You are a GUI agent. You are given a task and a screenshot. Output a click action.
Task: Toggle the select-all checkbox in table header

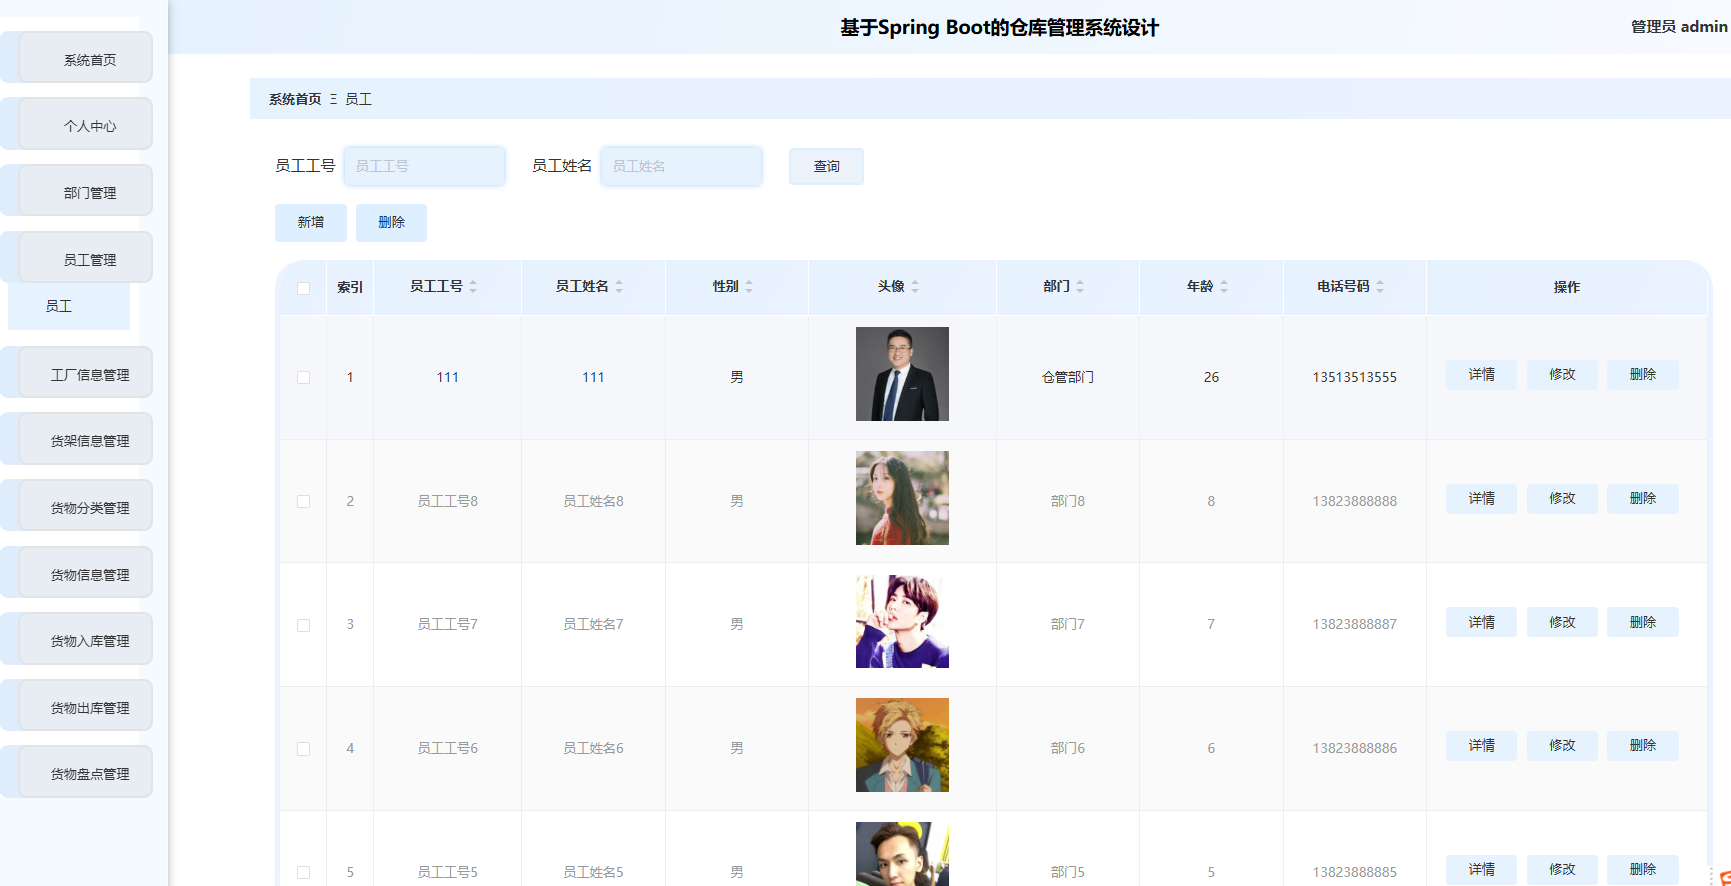point(303,288)
